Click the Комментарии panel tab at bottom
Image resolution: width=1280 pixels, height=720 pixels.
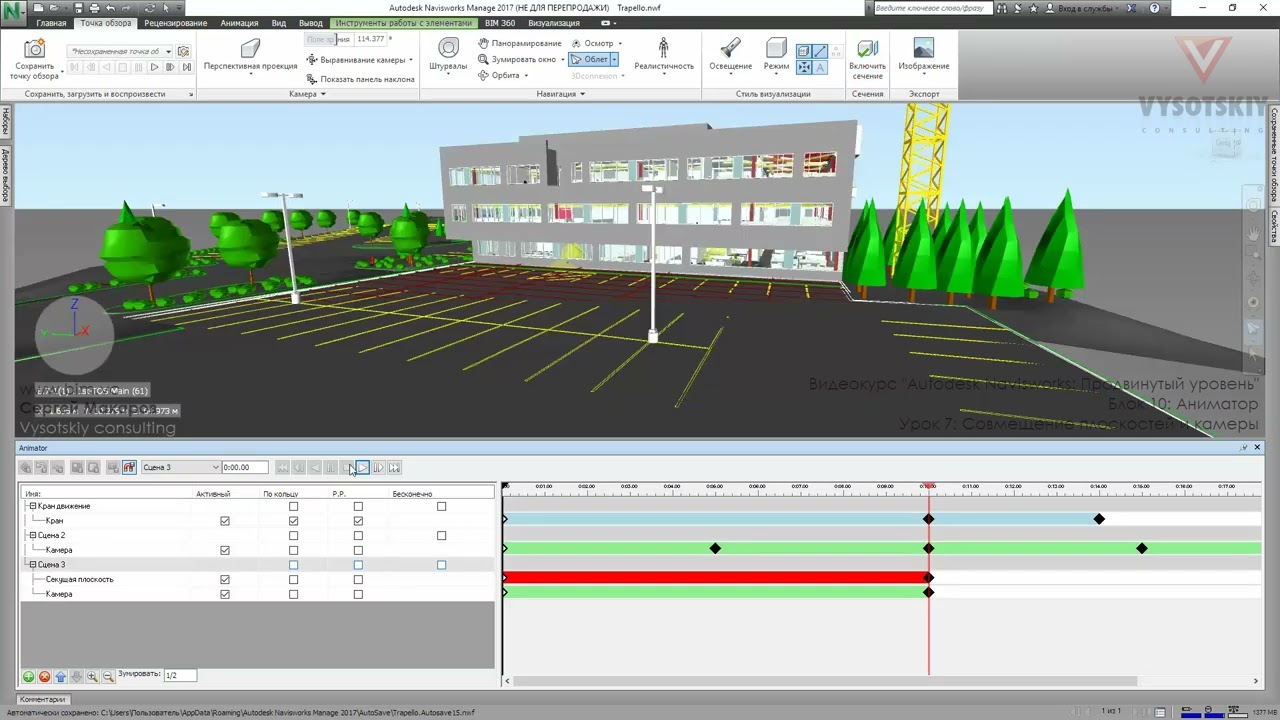pos(43,699)
